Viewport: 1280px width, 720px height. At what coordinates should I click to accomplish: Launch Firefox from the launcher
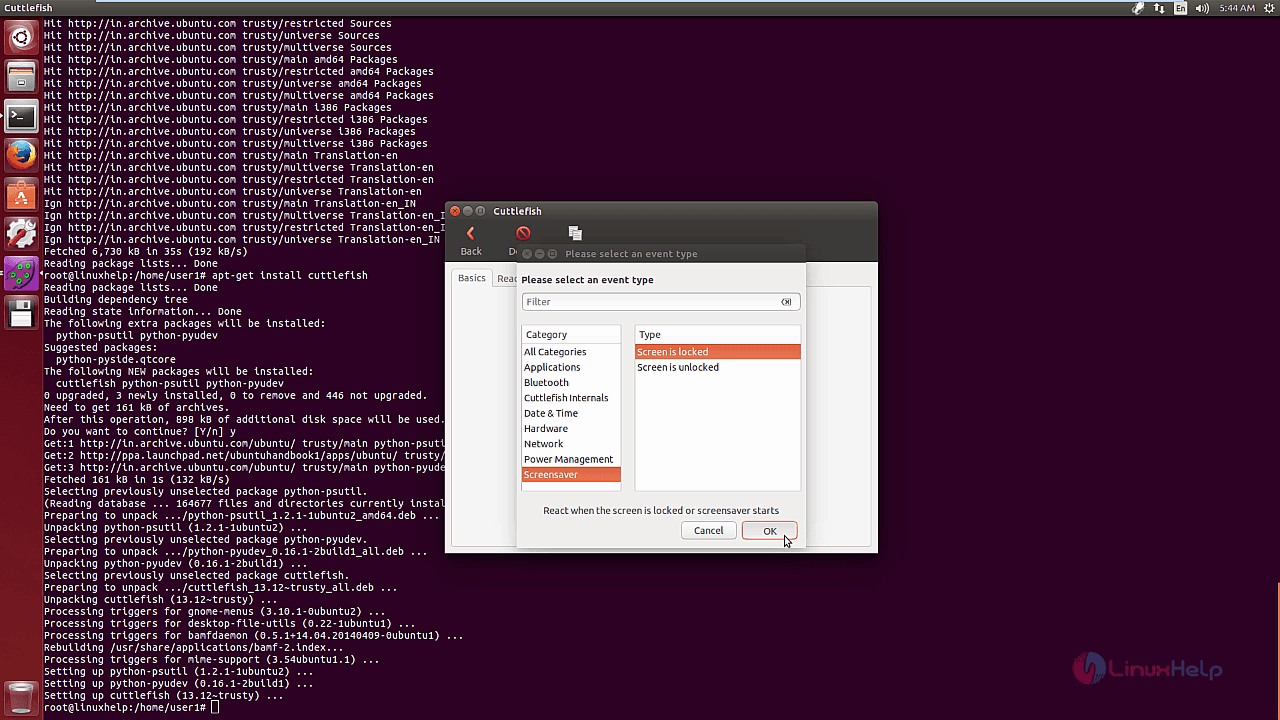(21, 155)
